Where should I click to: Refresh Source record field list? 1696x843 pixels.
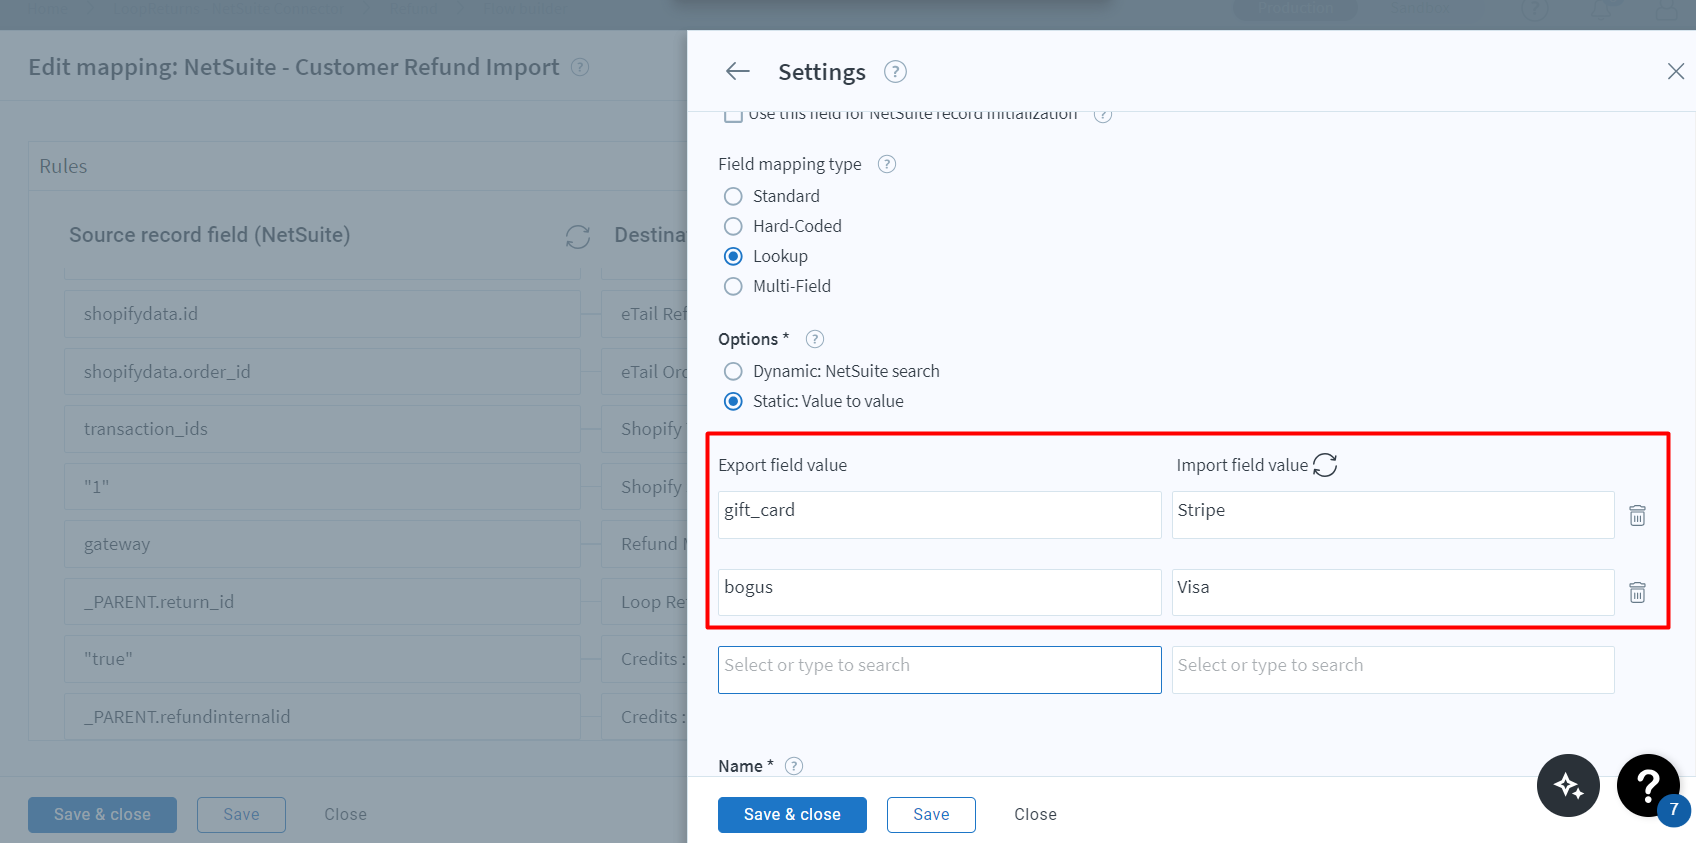point(578,236)
